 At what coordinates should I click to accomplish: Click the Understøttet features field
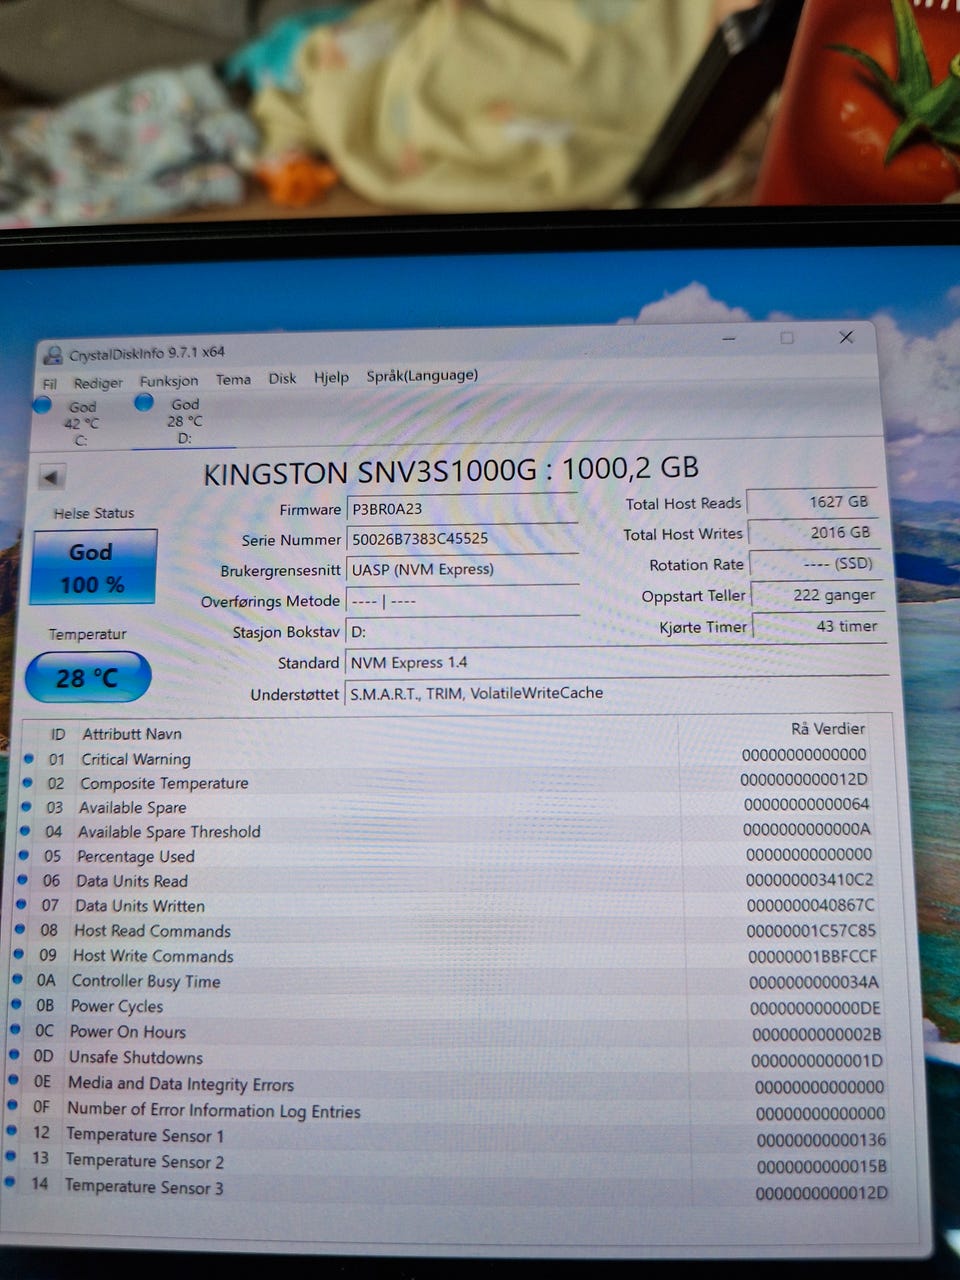(615, 692)
